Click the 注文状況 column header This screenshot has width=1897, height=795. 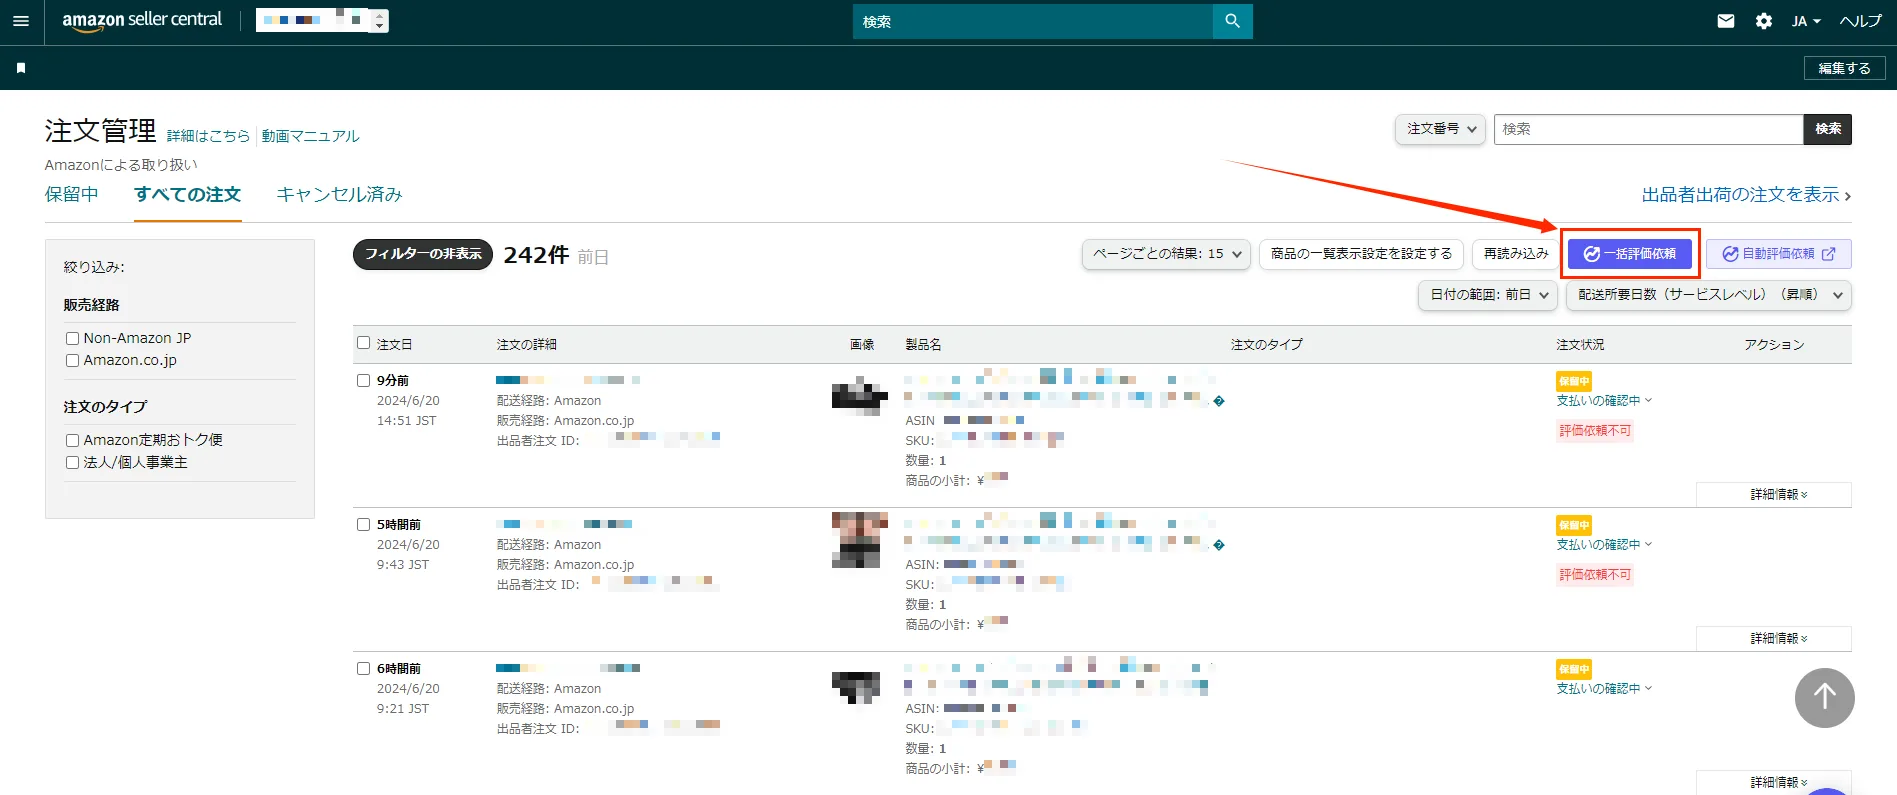1580,344
